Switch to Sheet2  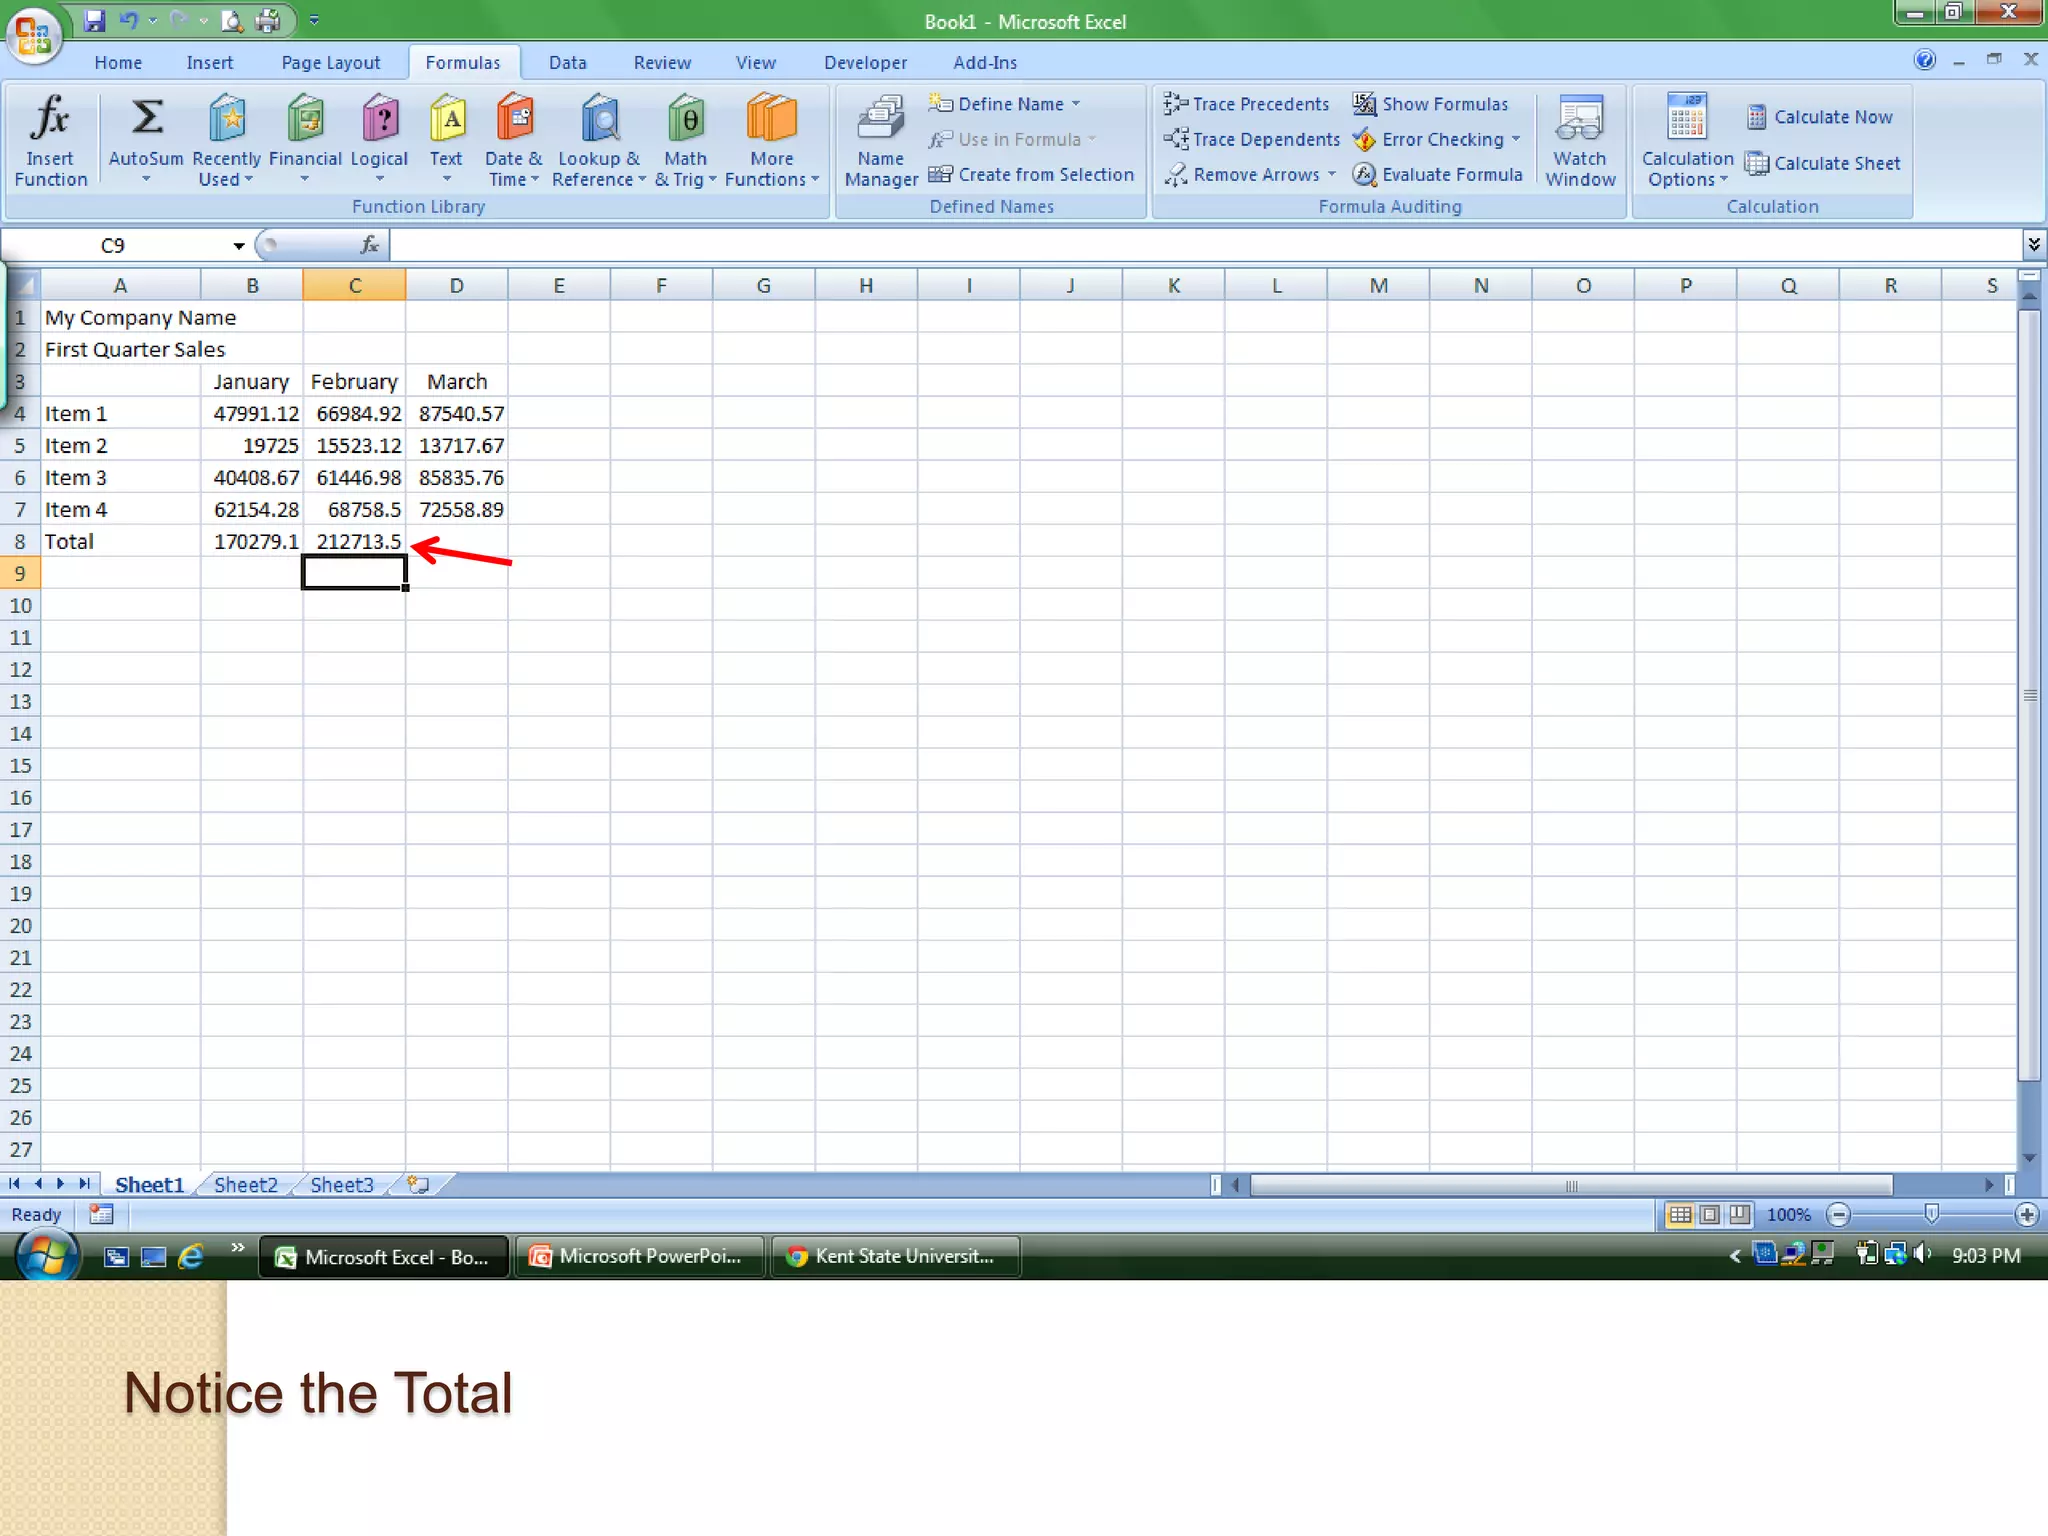coord(246,1185)
